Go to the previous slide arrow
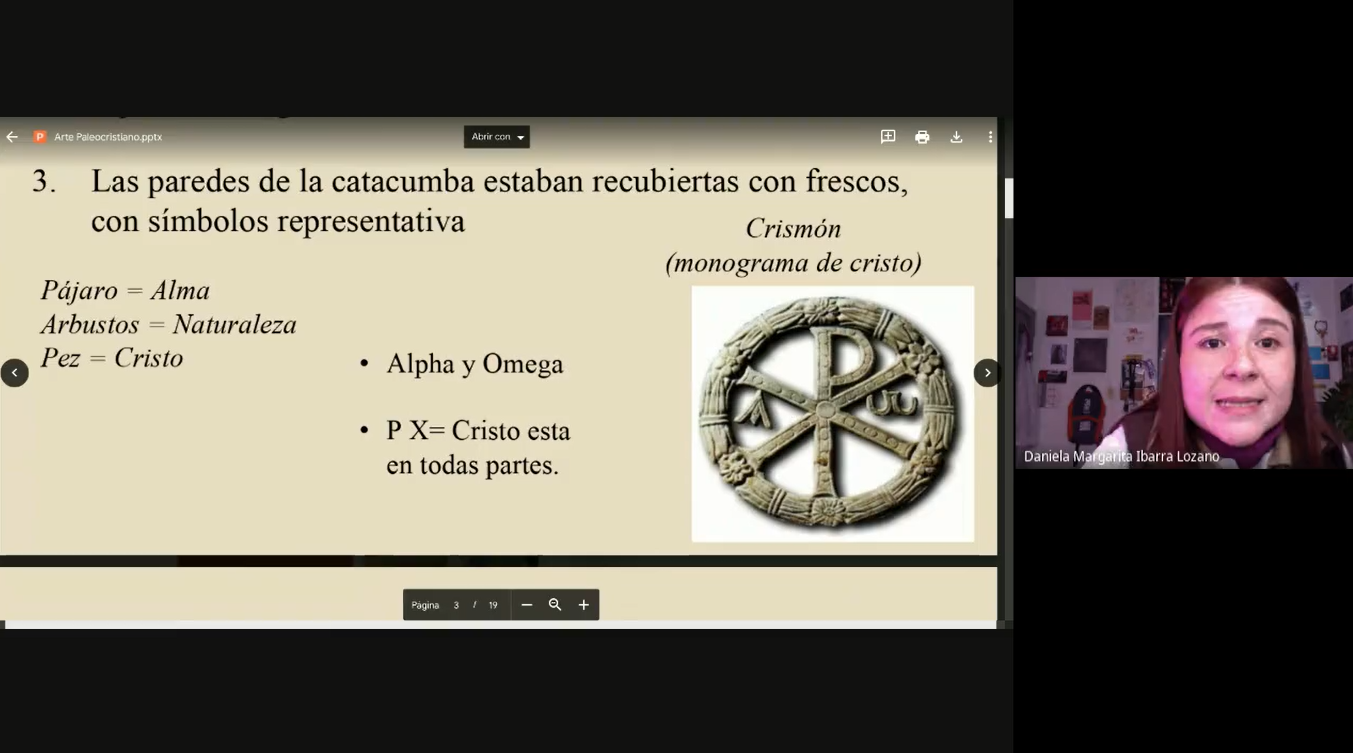This screenshot has height=753, width=1353. (14, 373)
